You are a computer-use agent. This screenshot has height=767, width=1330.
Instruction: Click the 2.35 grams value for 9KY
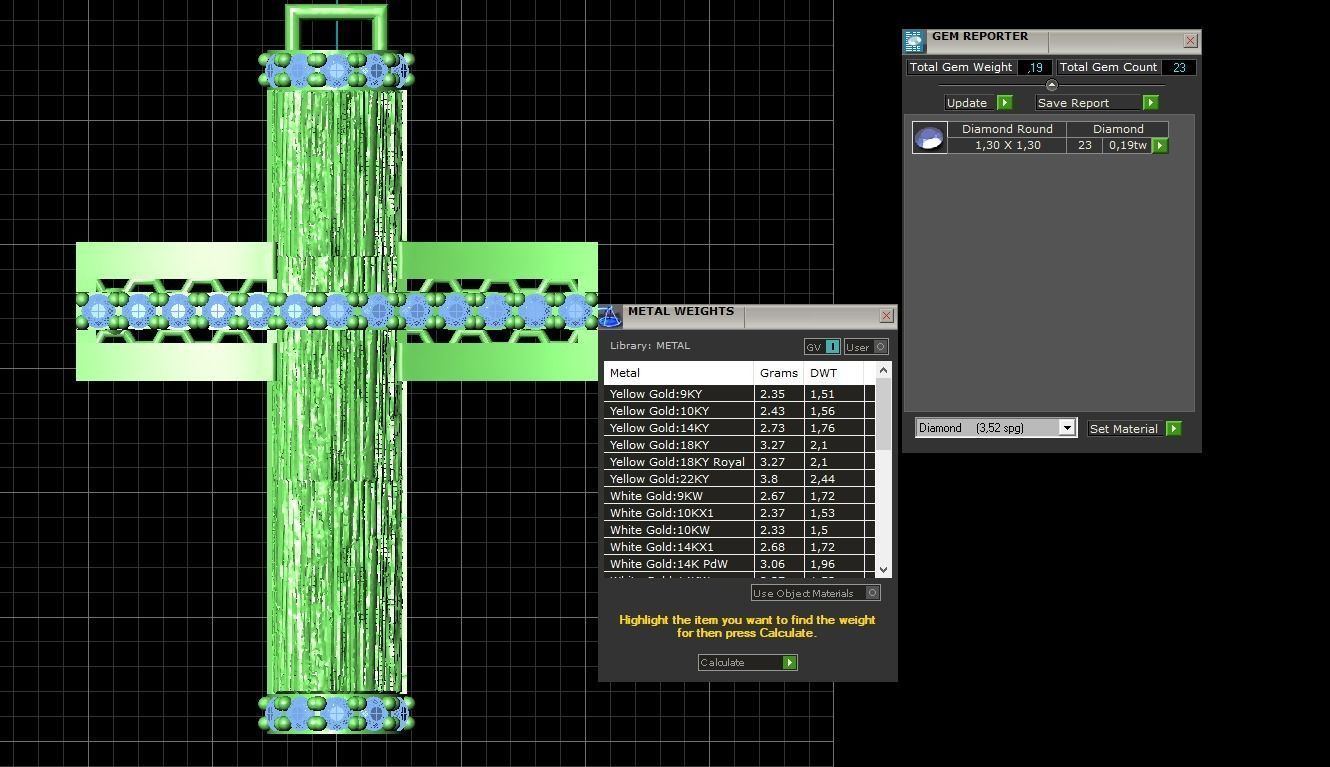(779, 394)
